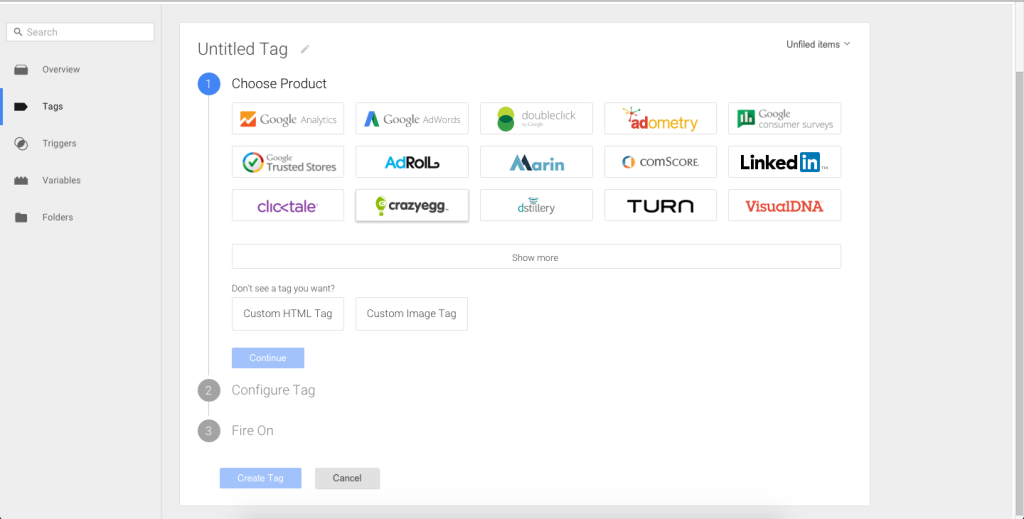Open the Unfiled items dropdown
This screenshot has height=519, width=1024.
pos(818,44)
